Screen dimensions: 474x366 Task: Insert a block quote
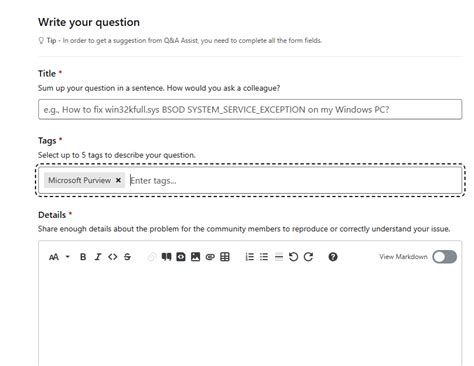pos(166,257)
